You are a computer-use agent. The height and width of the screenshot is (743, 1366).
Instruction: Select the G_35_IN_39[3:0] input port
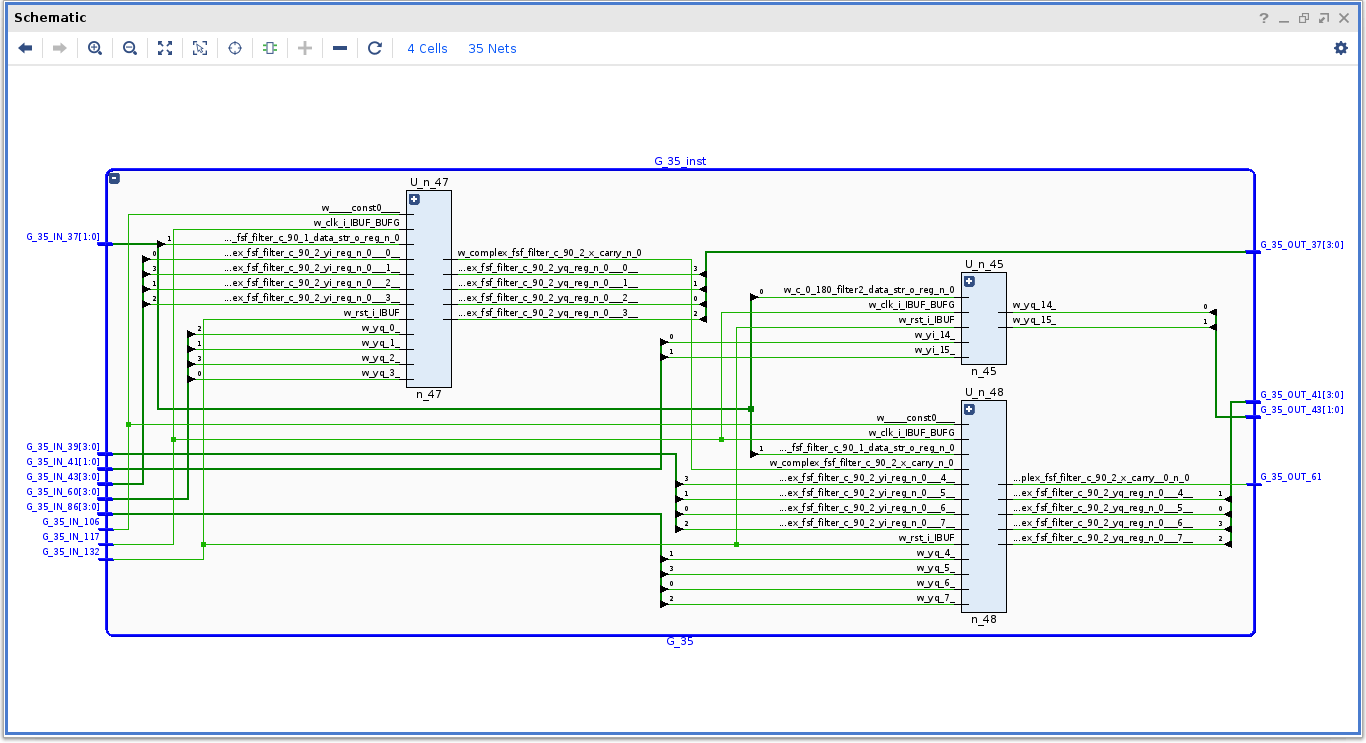62,447
